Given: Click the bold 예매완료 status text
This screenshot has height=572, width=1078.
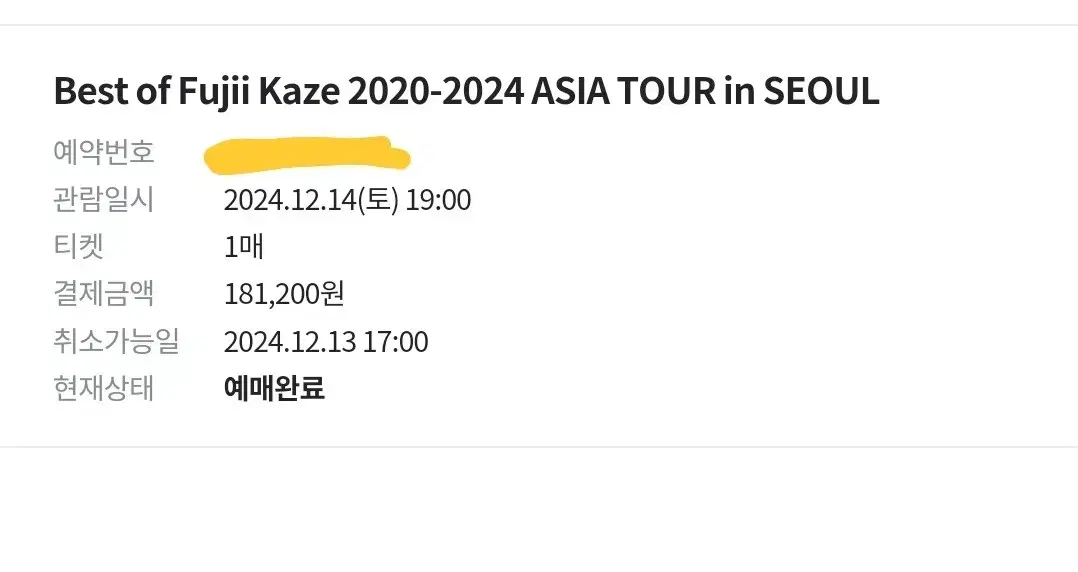Looking at the screenshot, I should [x=274, y=388].
